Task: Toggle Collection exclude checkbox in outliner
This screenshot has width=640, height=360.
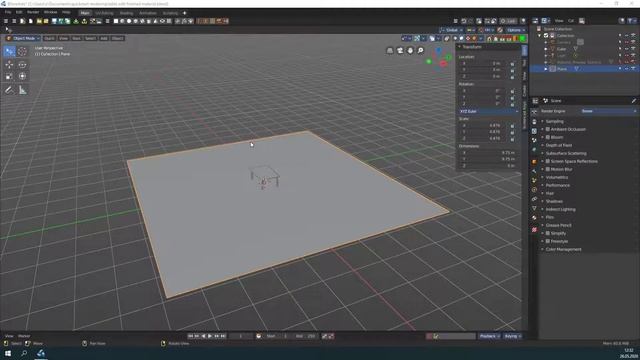Action: coord(546,36)
